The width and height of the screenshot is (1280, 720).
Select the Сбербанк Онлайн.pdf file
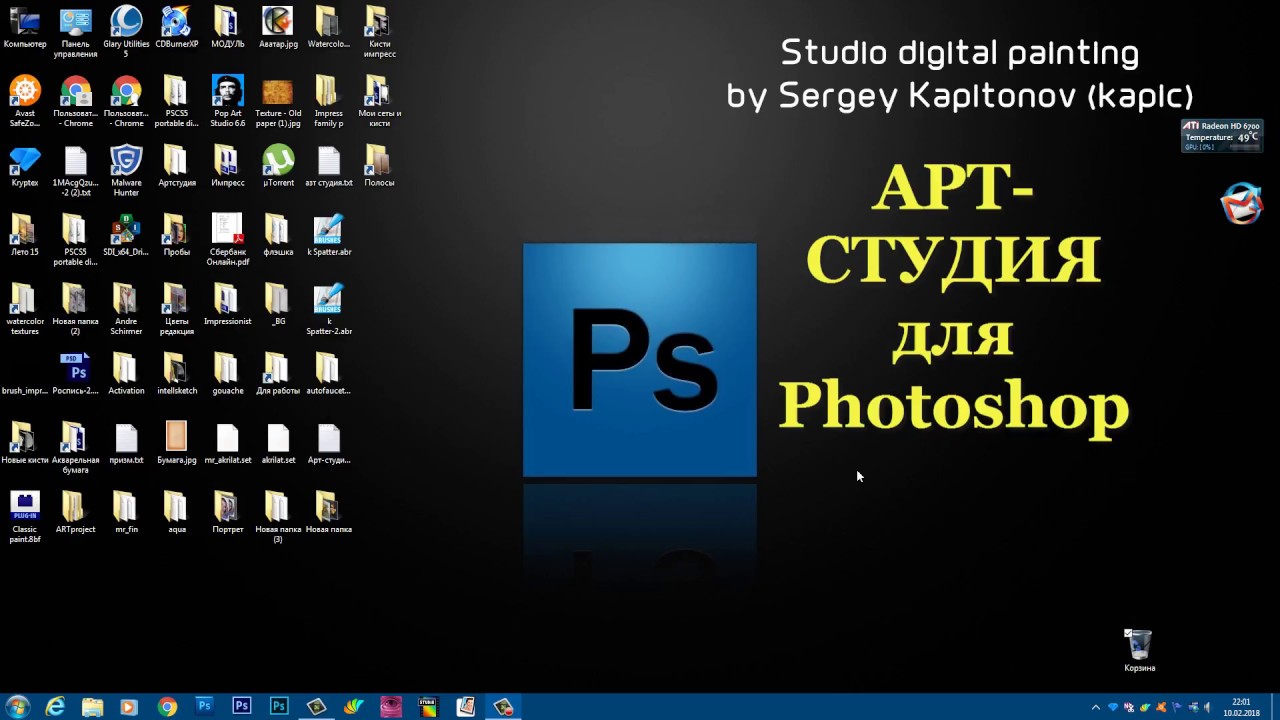(227, 240)
